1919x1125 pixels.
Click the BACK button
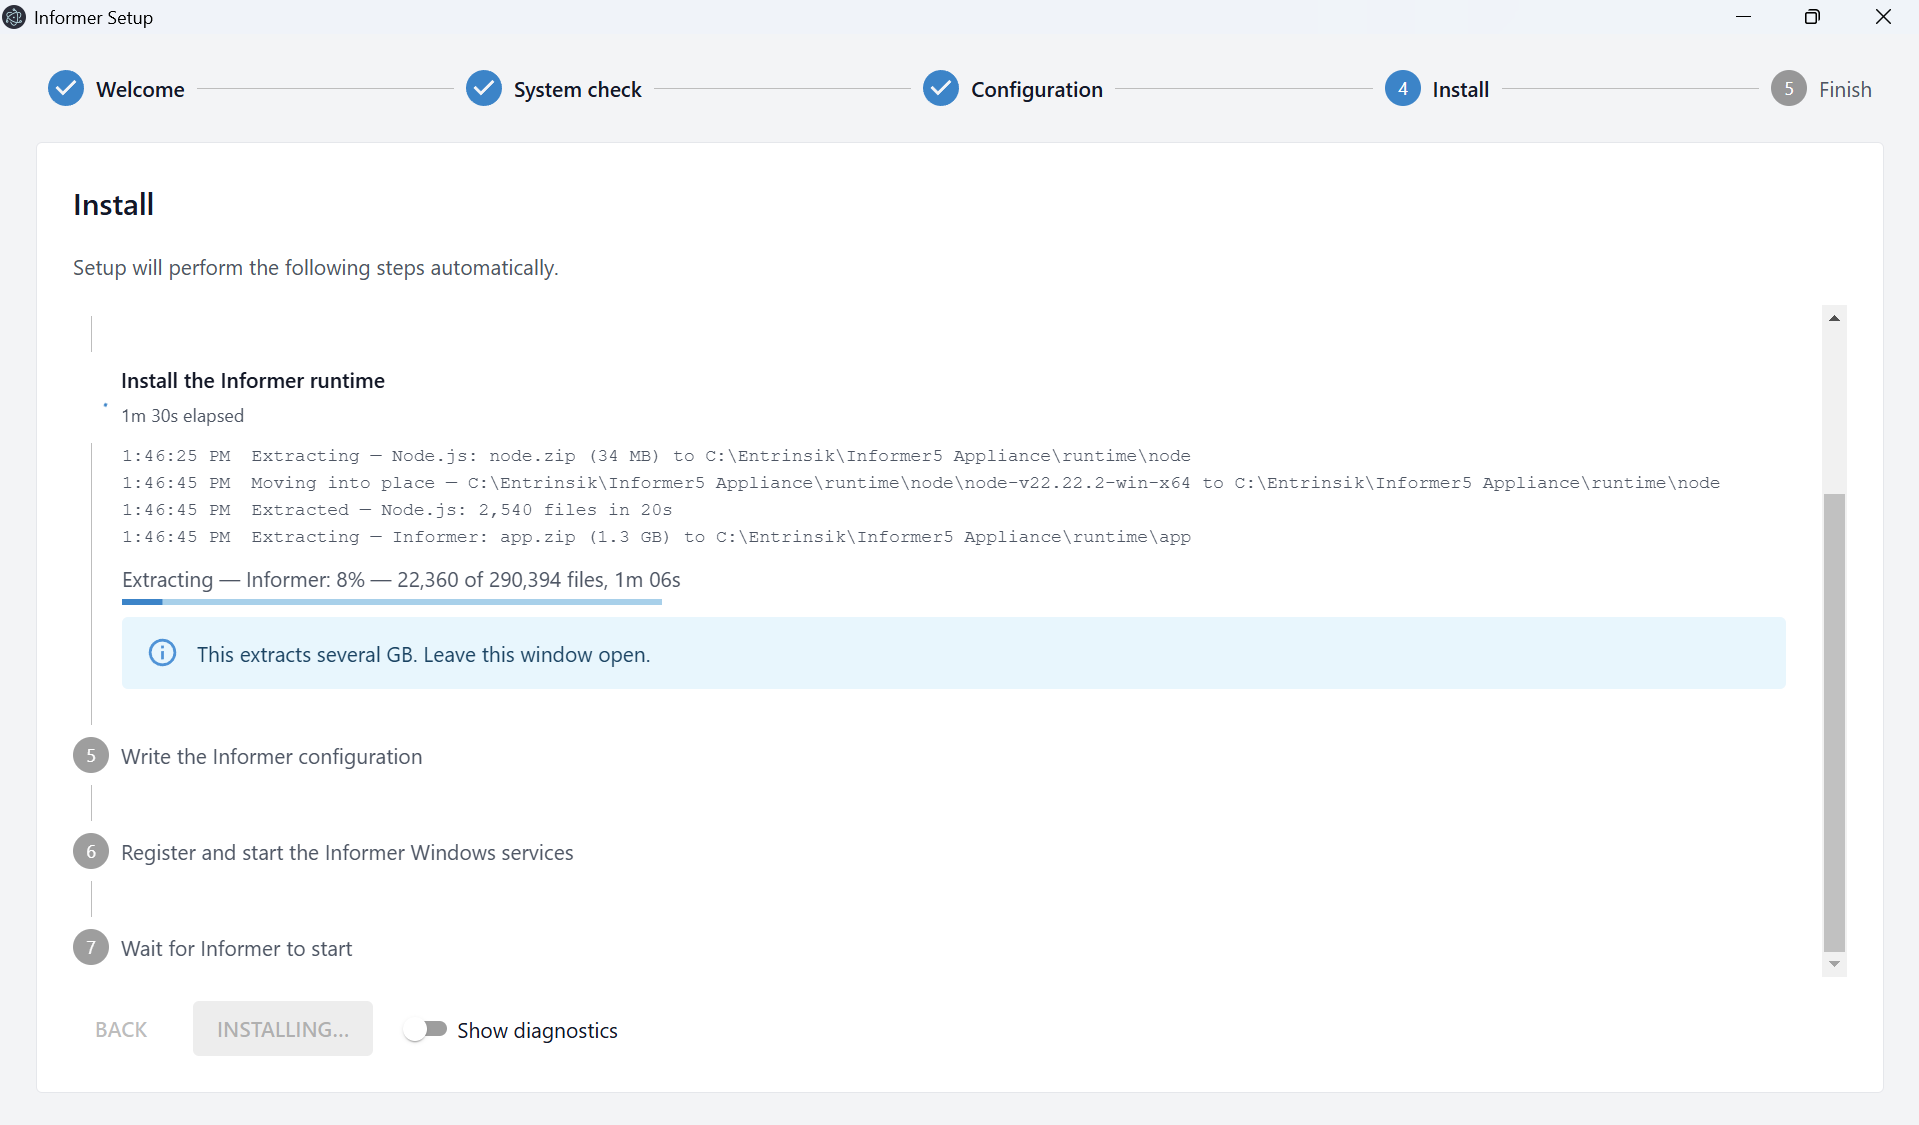point(121,1029)
